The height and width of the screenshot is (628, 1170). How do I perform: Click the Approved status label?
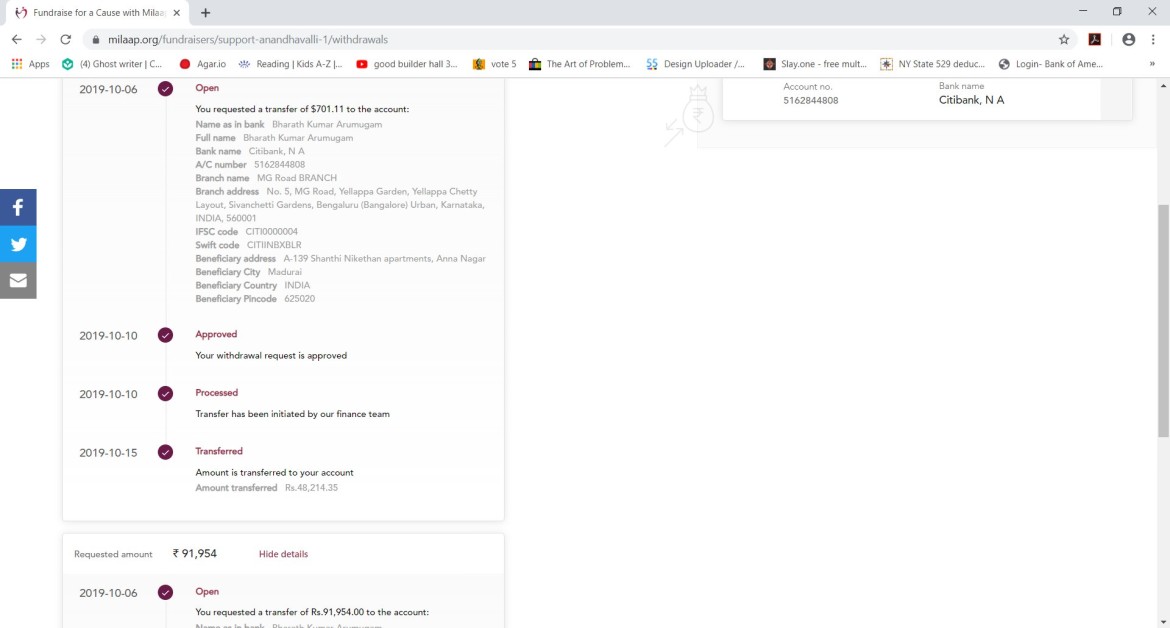tap(216, 334)
